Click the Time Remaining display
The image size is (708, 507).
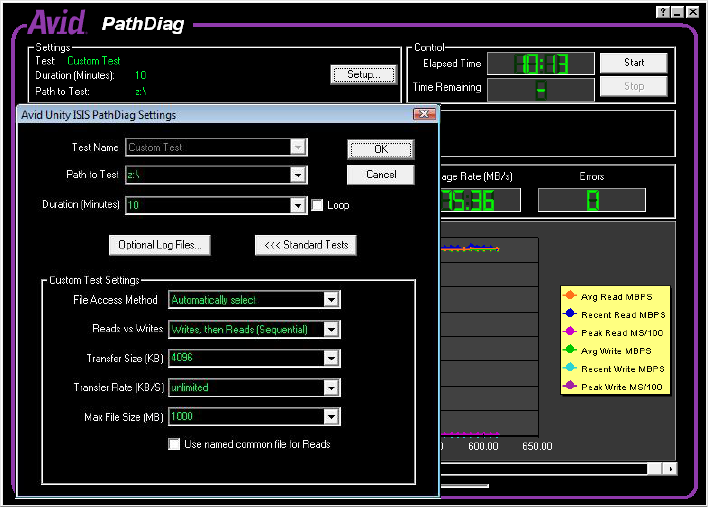pos(541,90)
